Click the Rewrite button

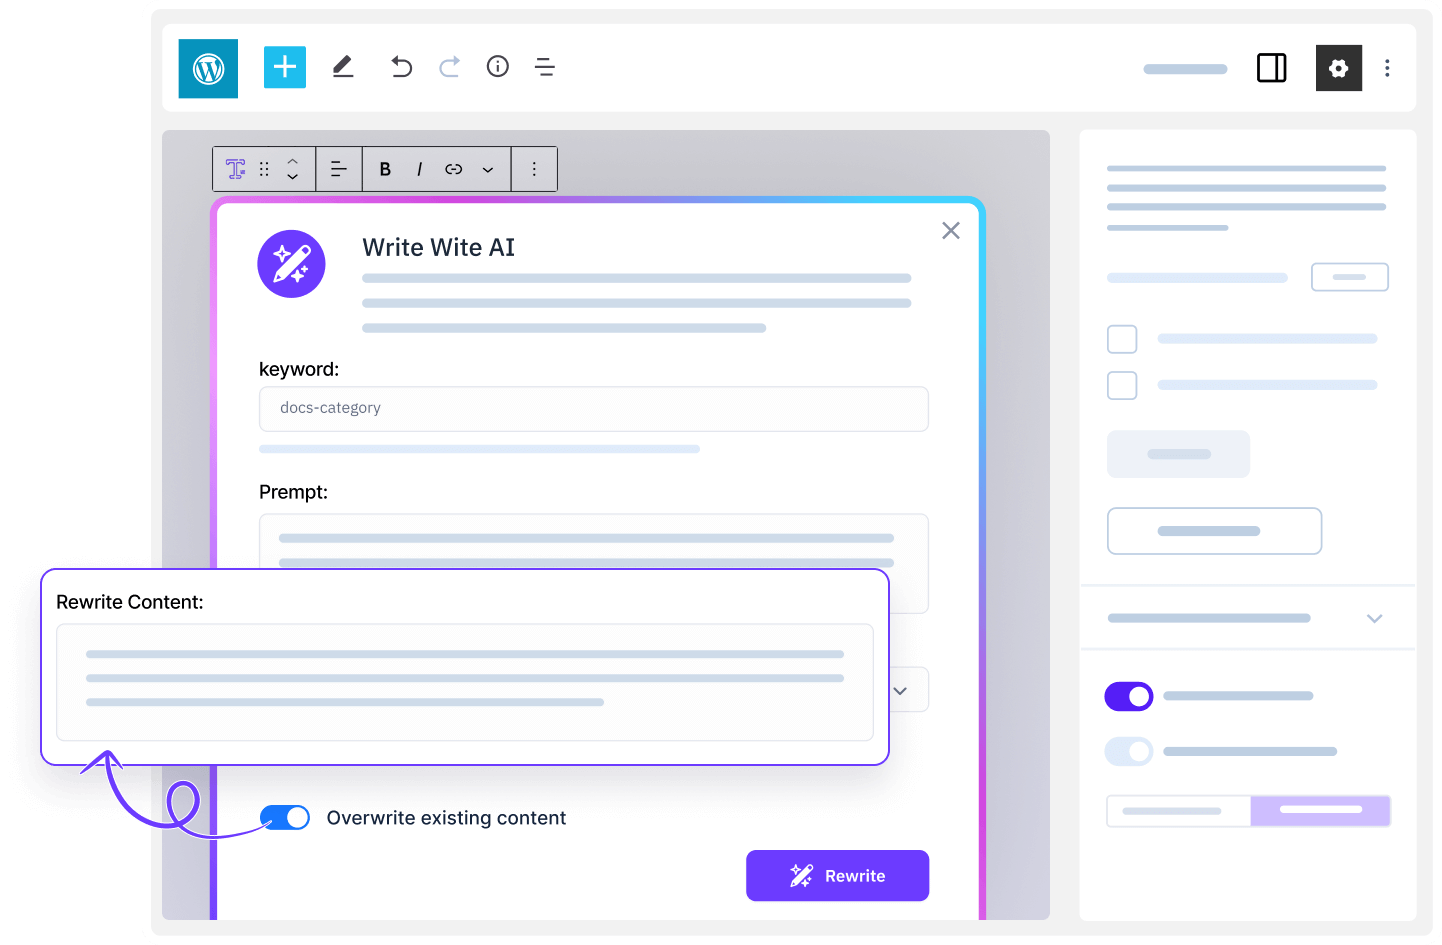(837, 875)
